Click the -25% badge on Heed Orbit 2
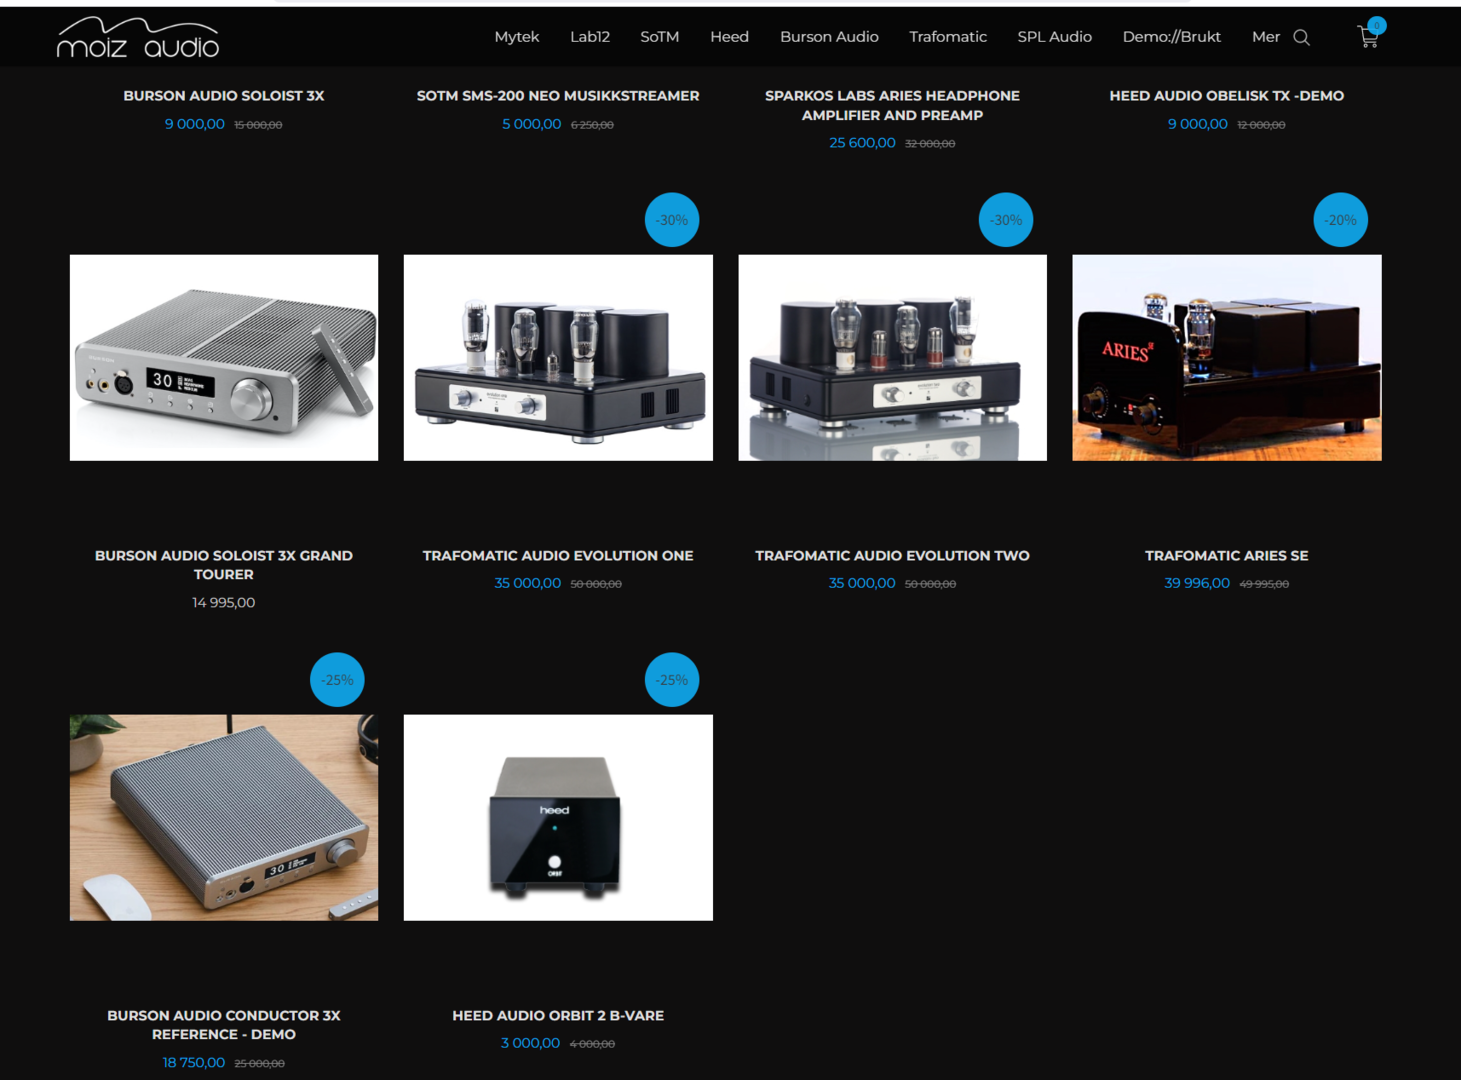The image size is (1461, 1080). coord(672,680)
